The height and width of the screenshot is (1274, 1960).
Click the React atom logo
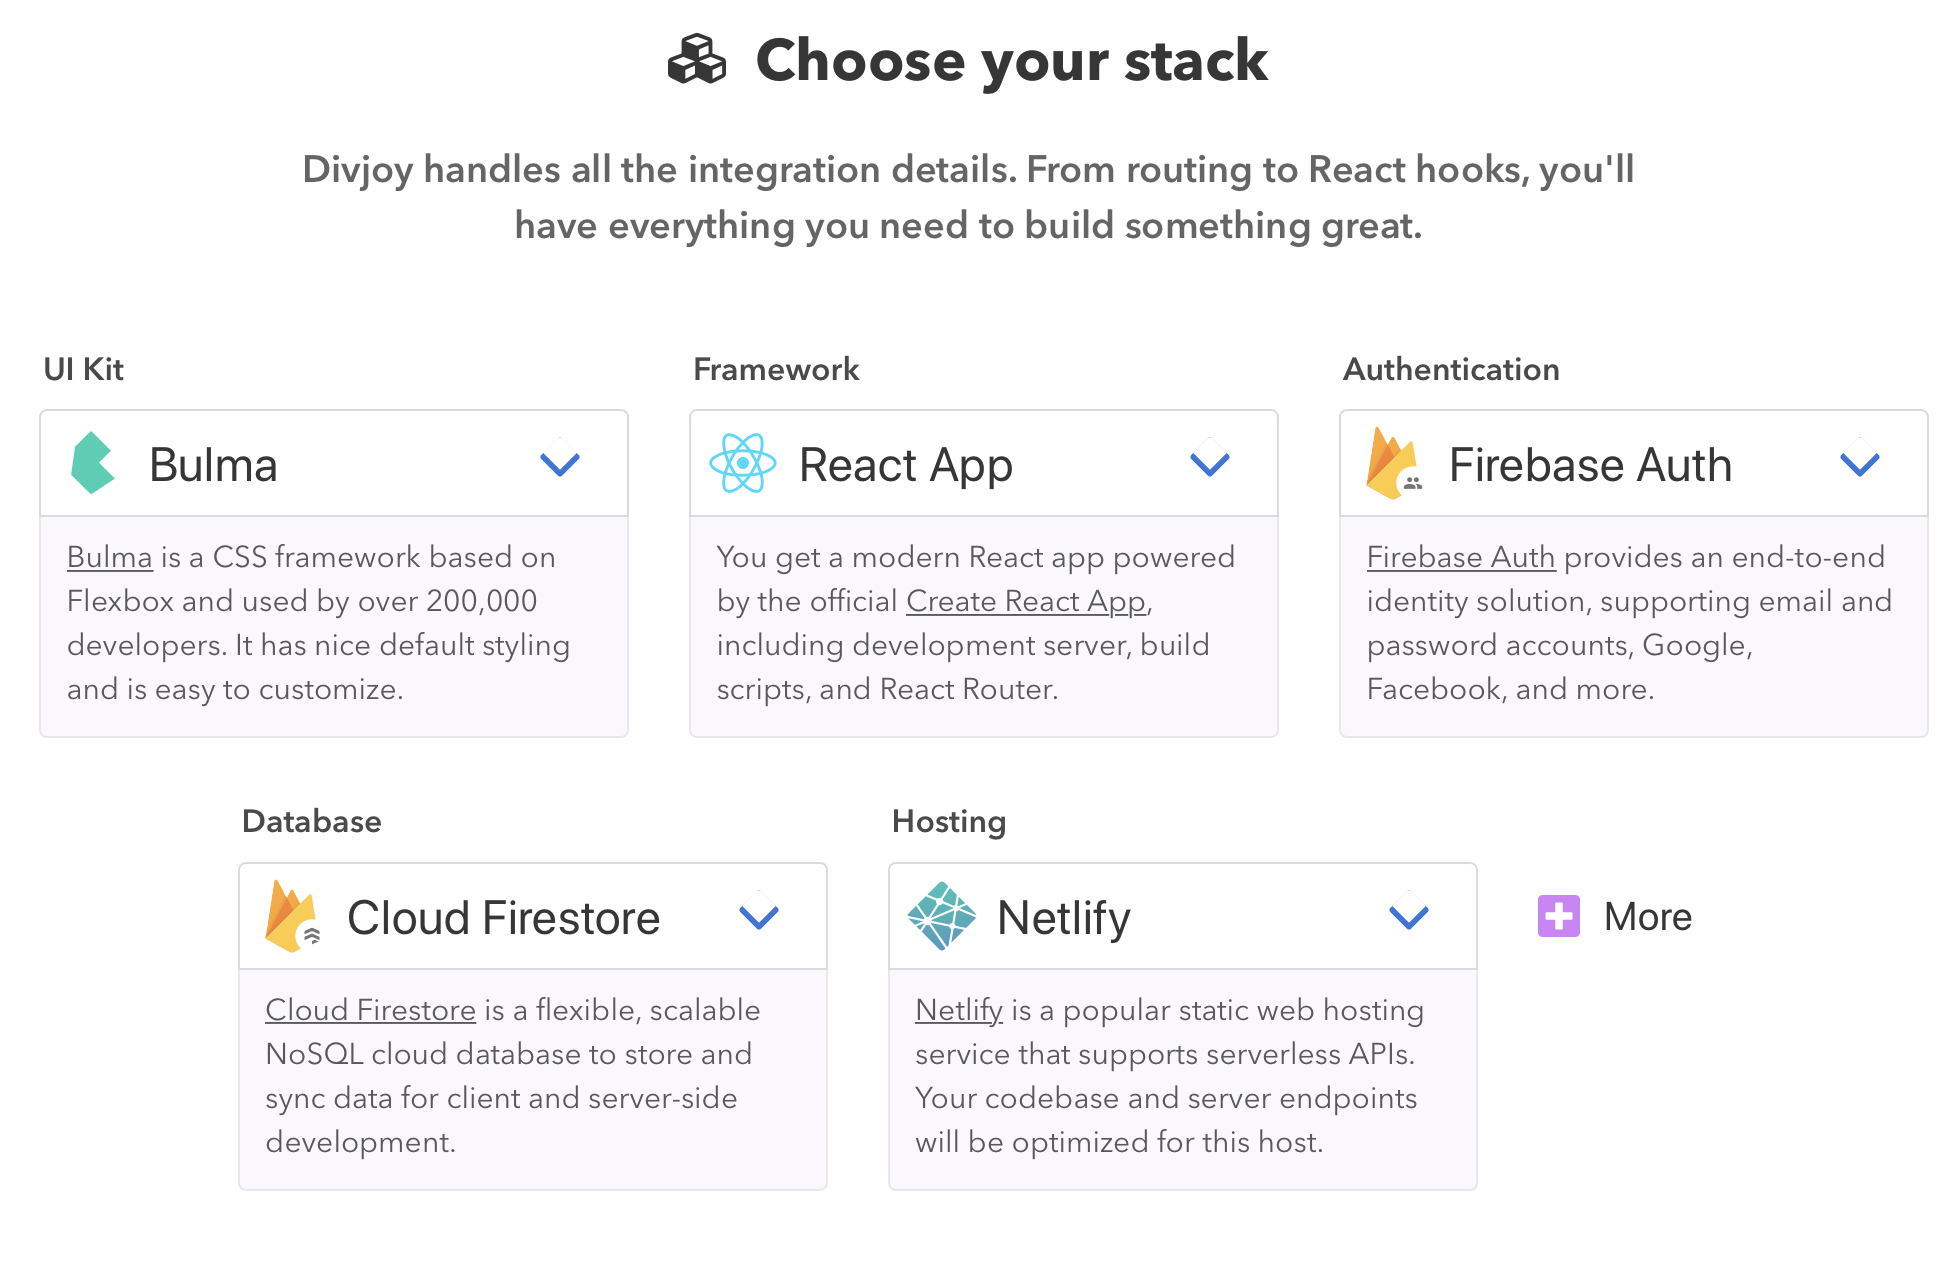pos(742,463)
